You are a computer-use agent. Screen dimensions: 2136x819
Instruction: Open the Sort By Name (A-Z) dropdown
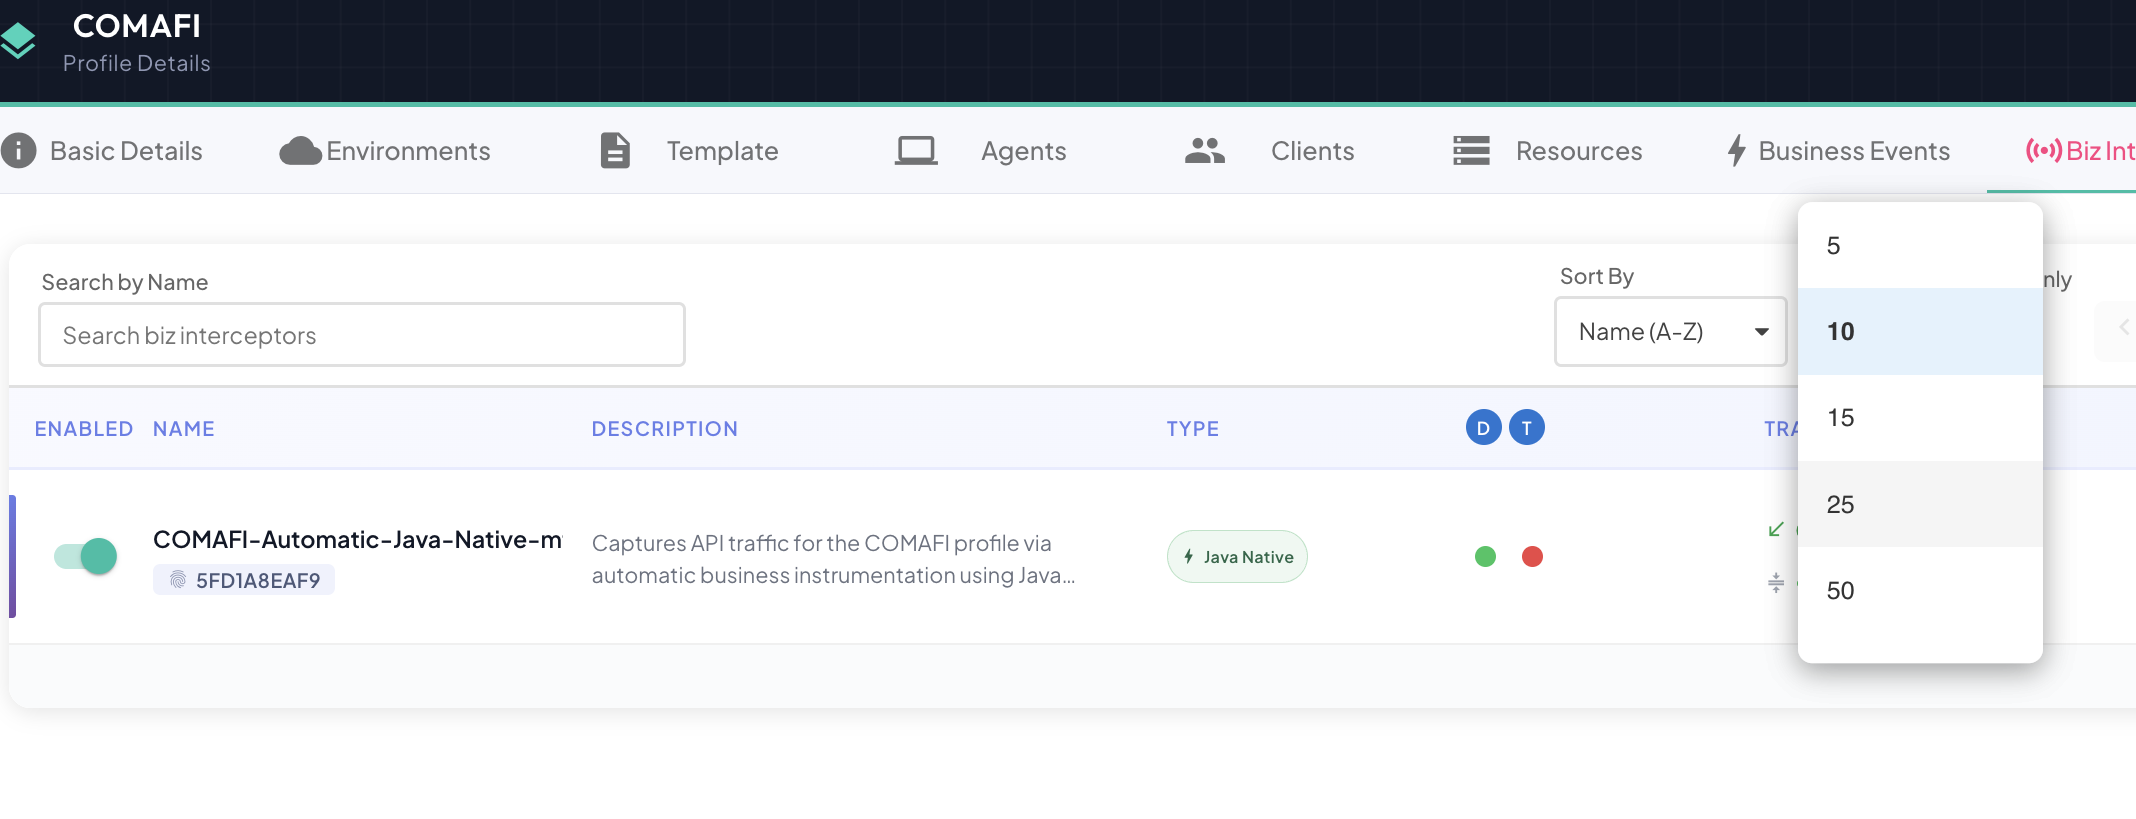[x=1670, y=332]
